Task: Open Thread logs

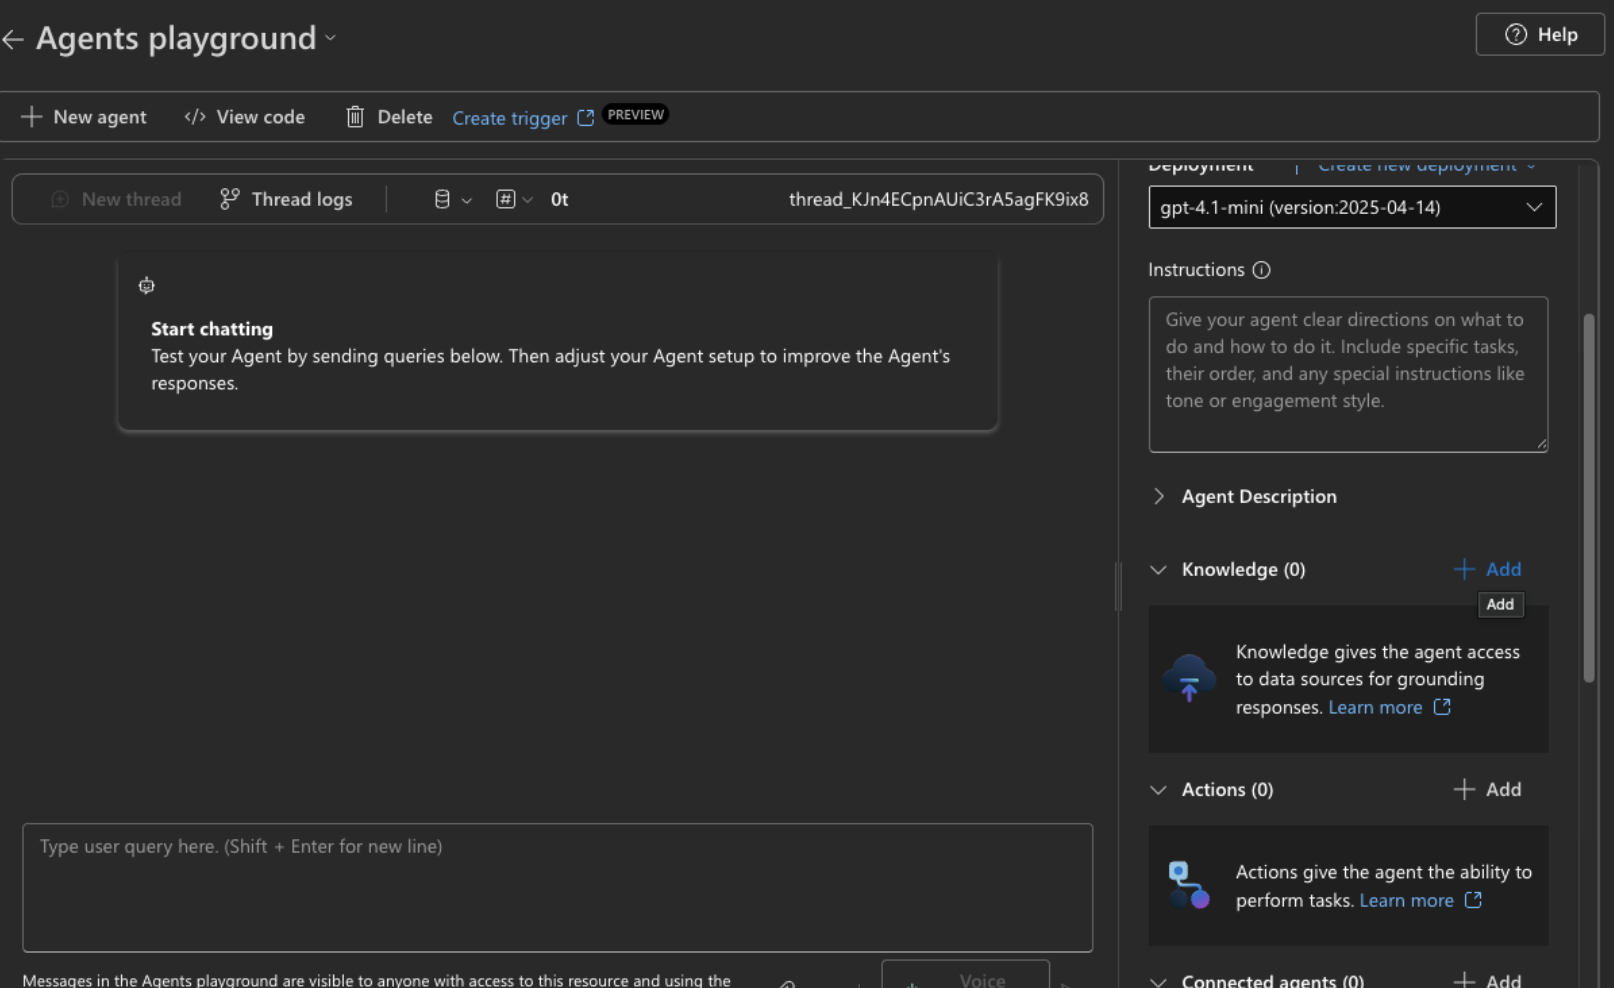Action: coord(287,199)
